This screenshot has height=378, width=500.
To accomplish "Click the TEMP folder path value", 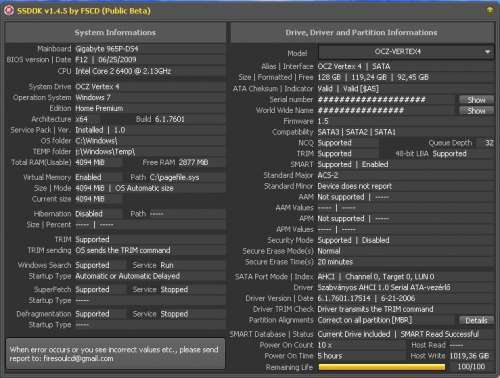I will click(105, 152).
